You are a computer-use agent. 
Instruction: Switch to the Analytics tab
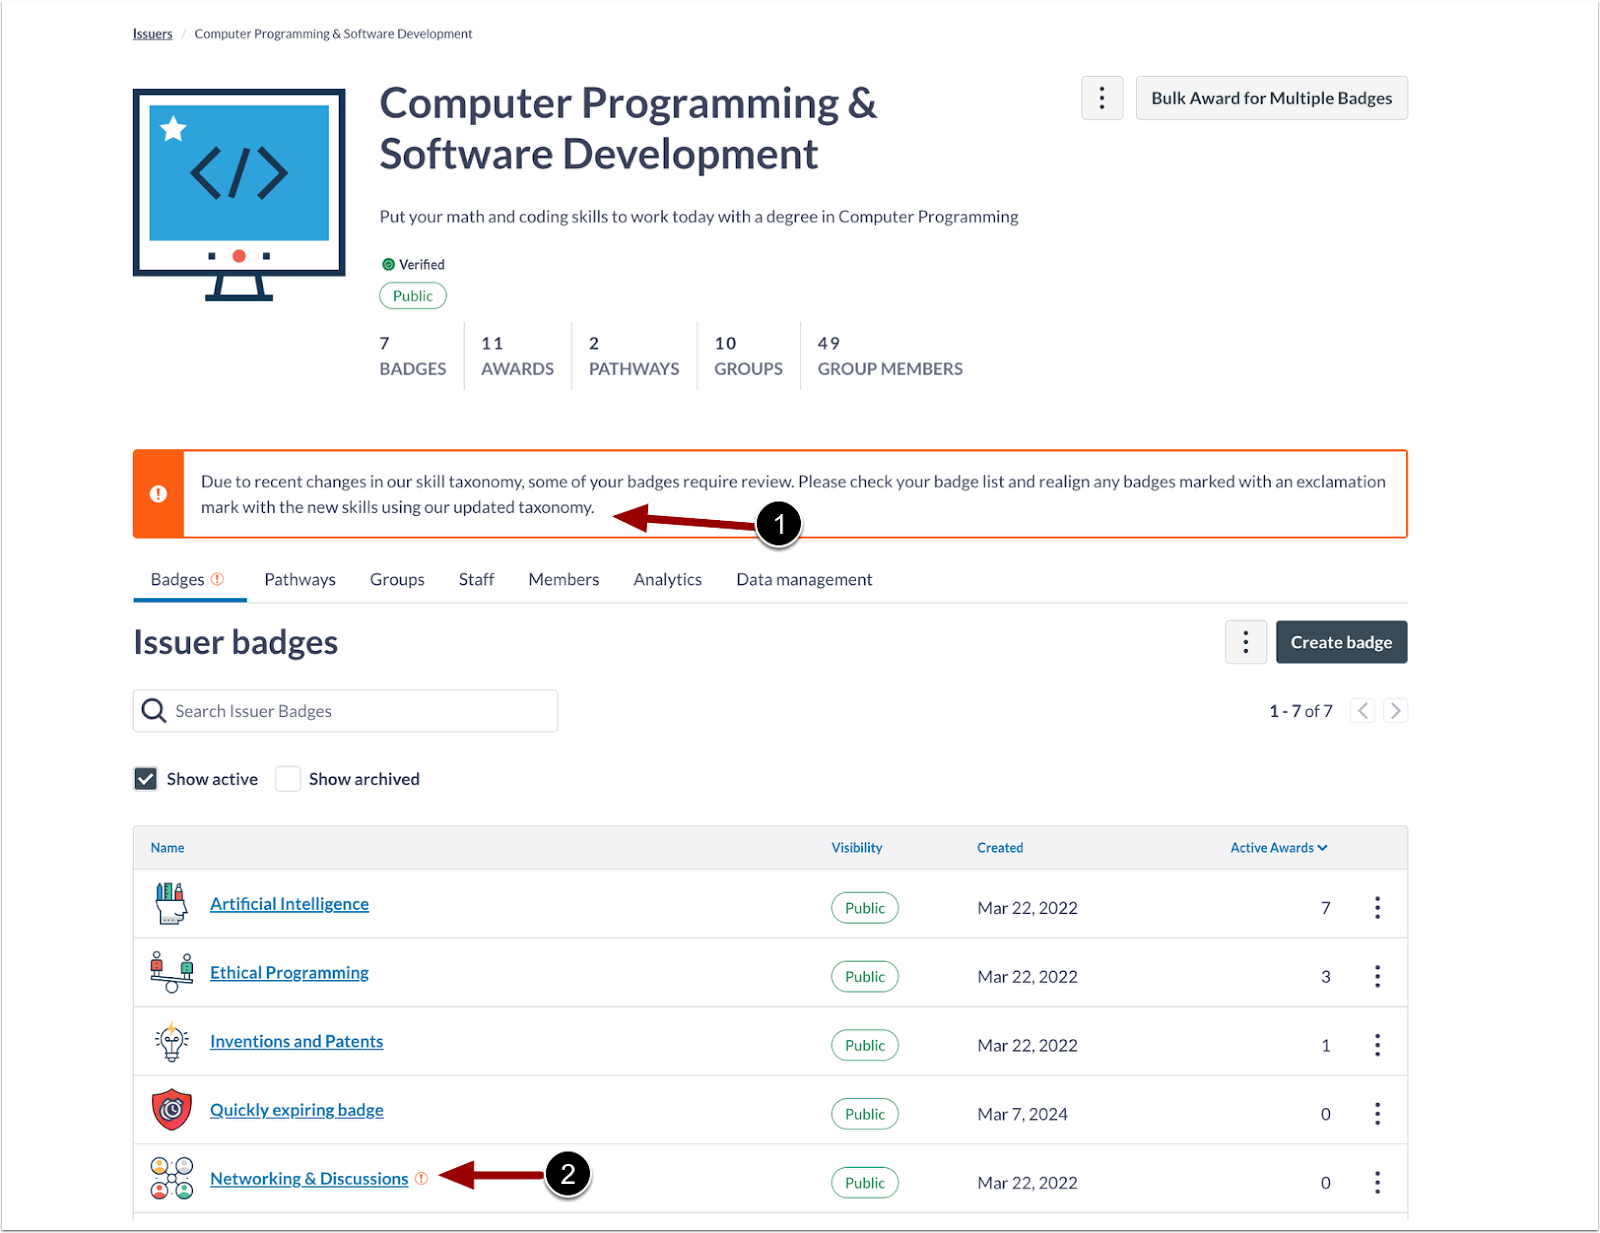pos(668,580)
